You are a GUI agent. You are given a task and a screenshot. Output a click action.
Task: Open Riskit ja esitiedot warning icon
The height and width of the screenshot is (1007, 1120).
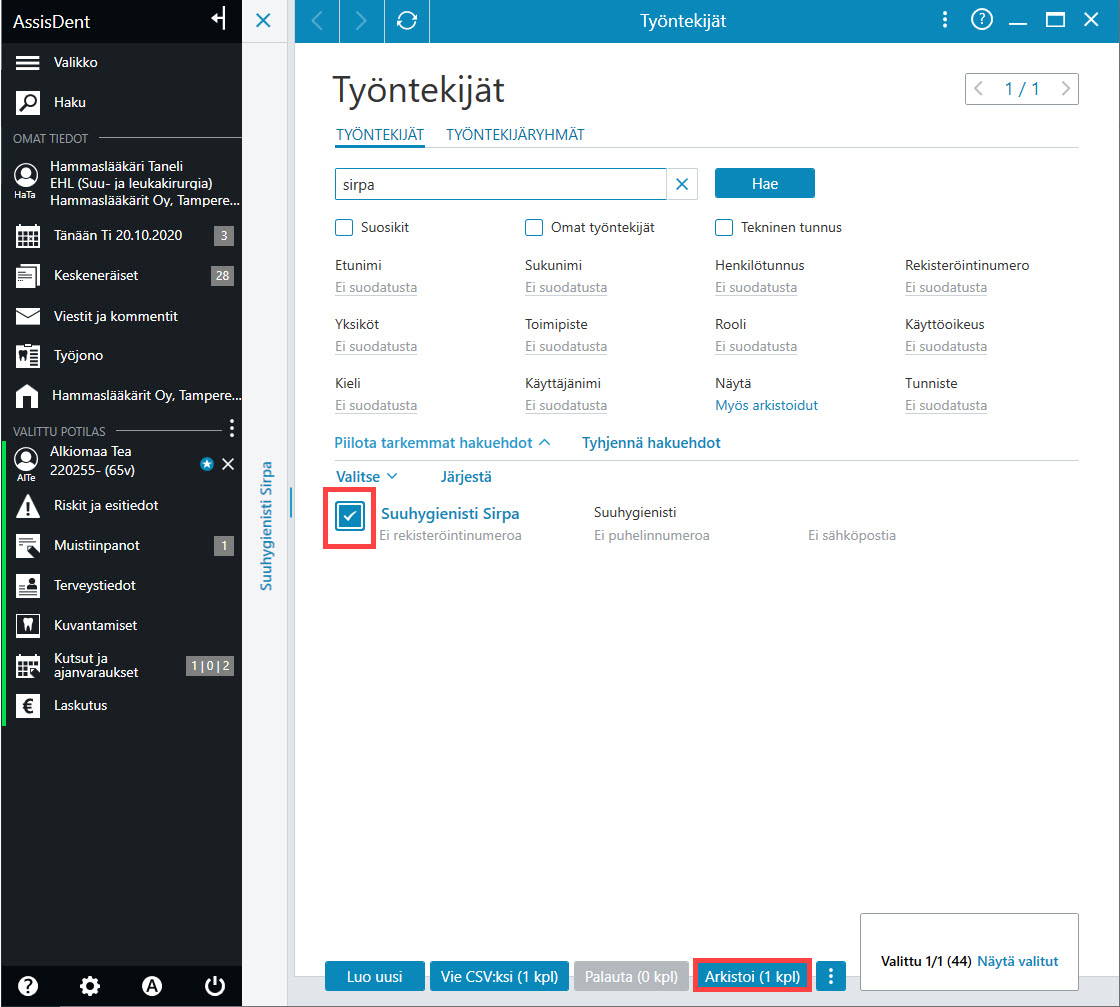click(27, 506)
